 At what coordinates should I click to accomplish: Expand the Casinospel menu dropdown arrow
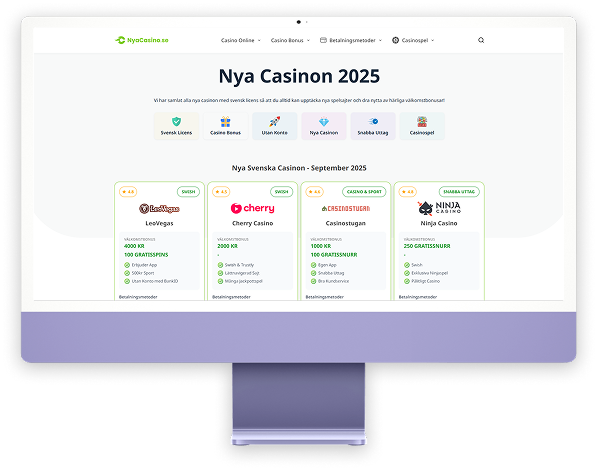coord(433,40)
